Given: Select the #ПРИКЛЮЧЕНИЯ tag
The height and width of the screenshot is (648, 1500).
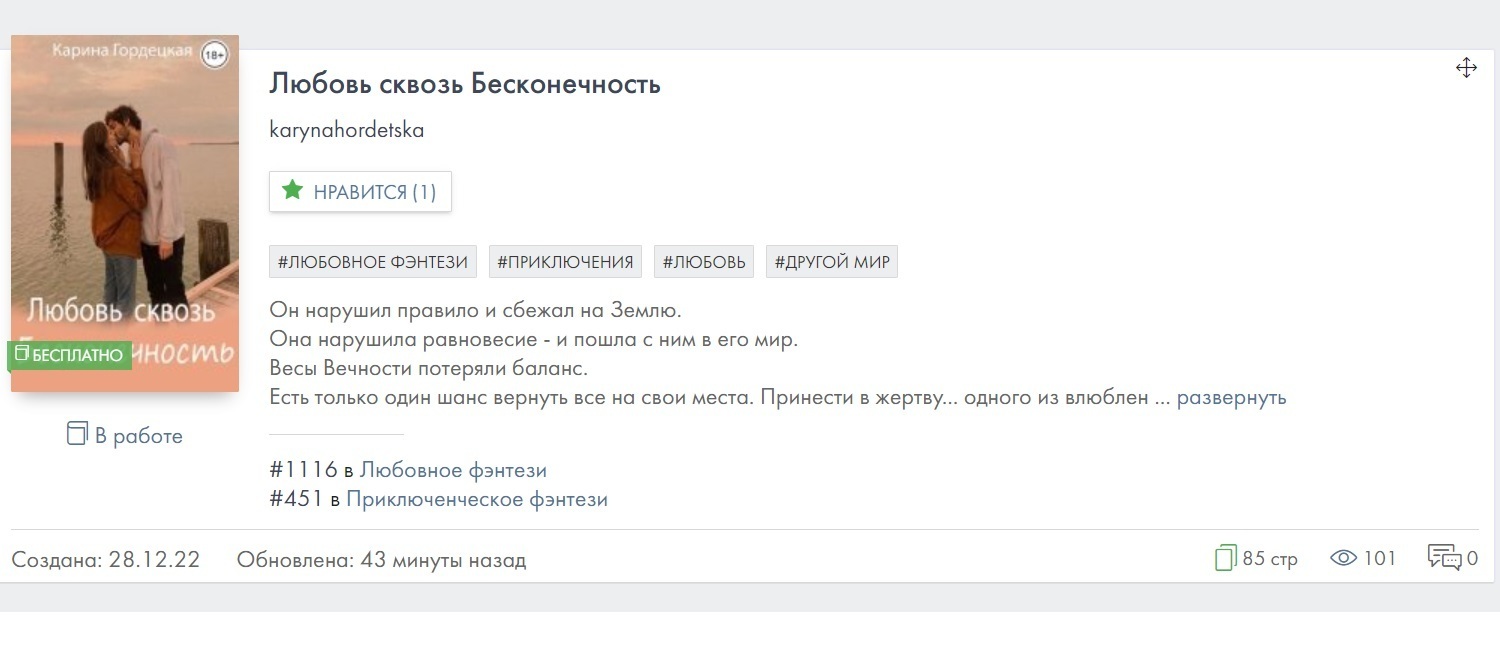Looking at the screenshot, I should pos(567,261).
